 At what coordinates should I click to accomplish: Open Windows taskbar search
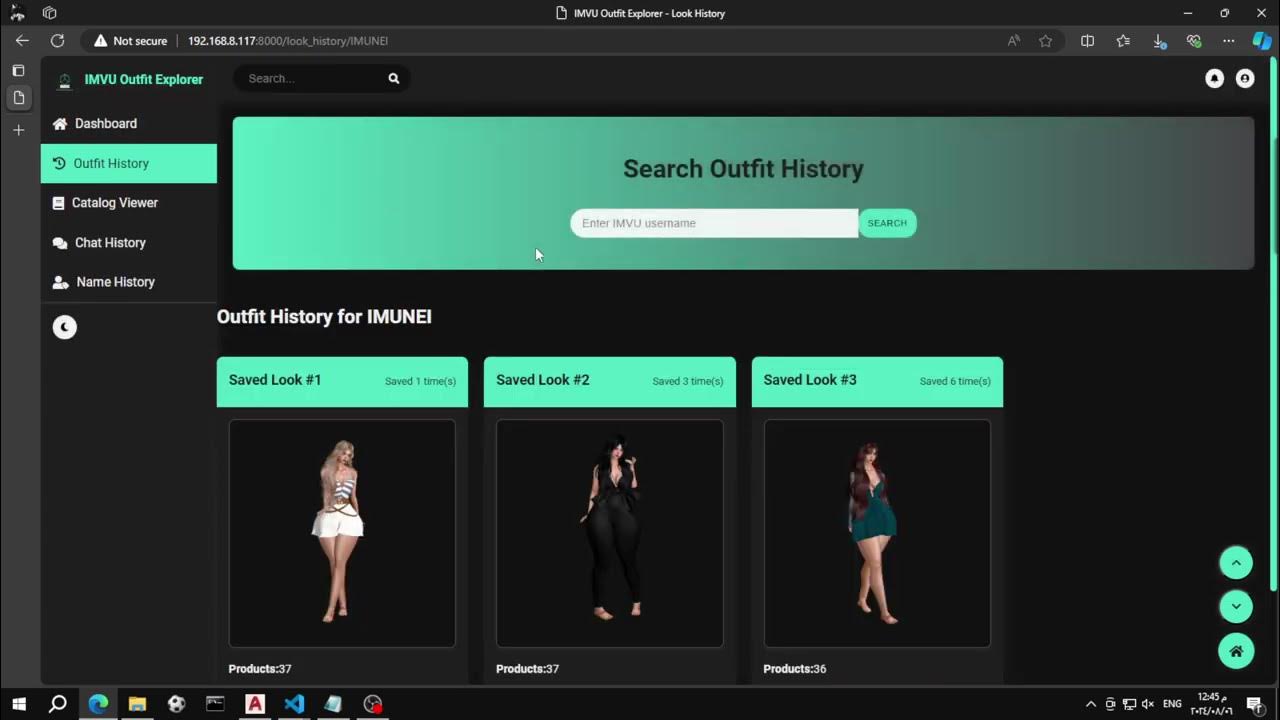(58, 704)
